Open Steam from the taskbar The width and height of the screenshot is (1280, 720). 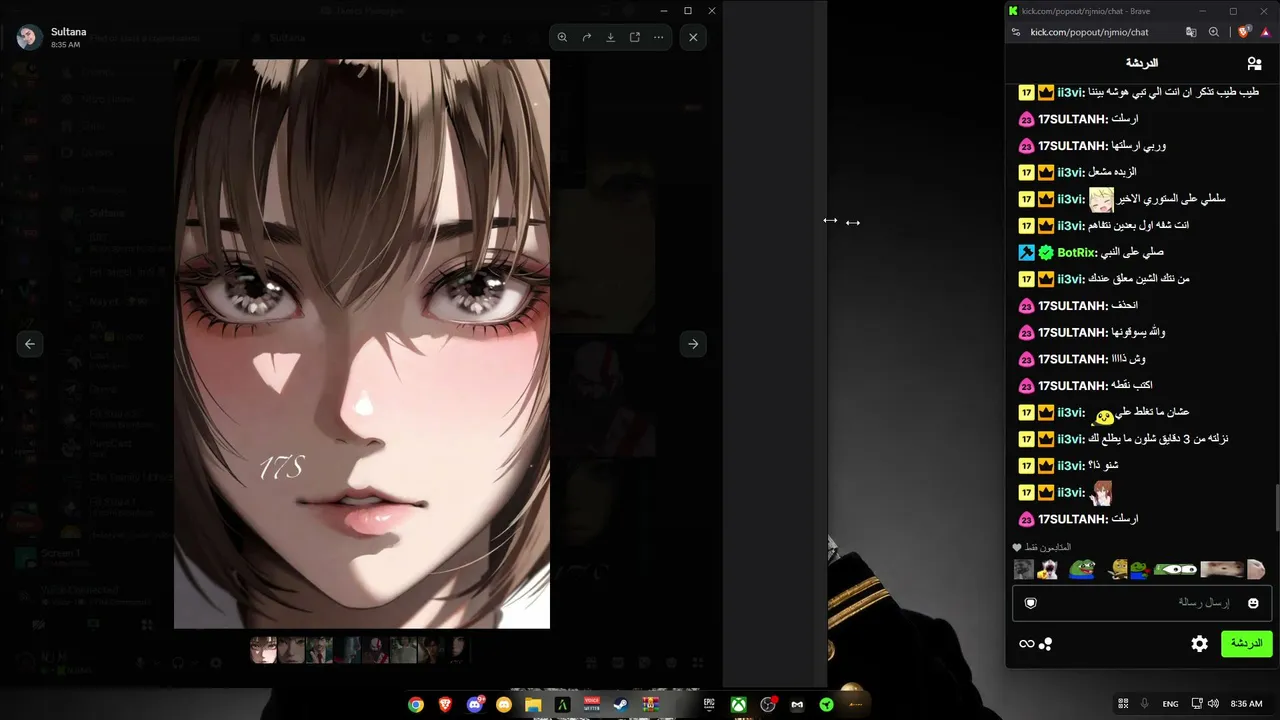[x=621, y=704]
